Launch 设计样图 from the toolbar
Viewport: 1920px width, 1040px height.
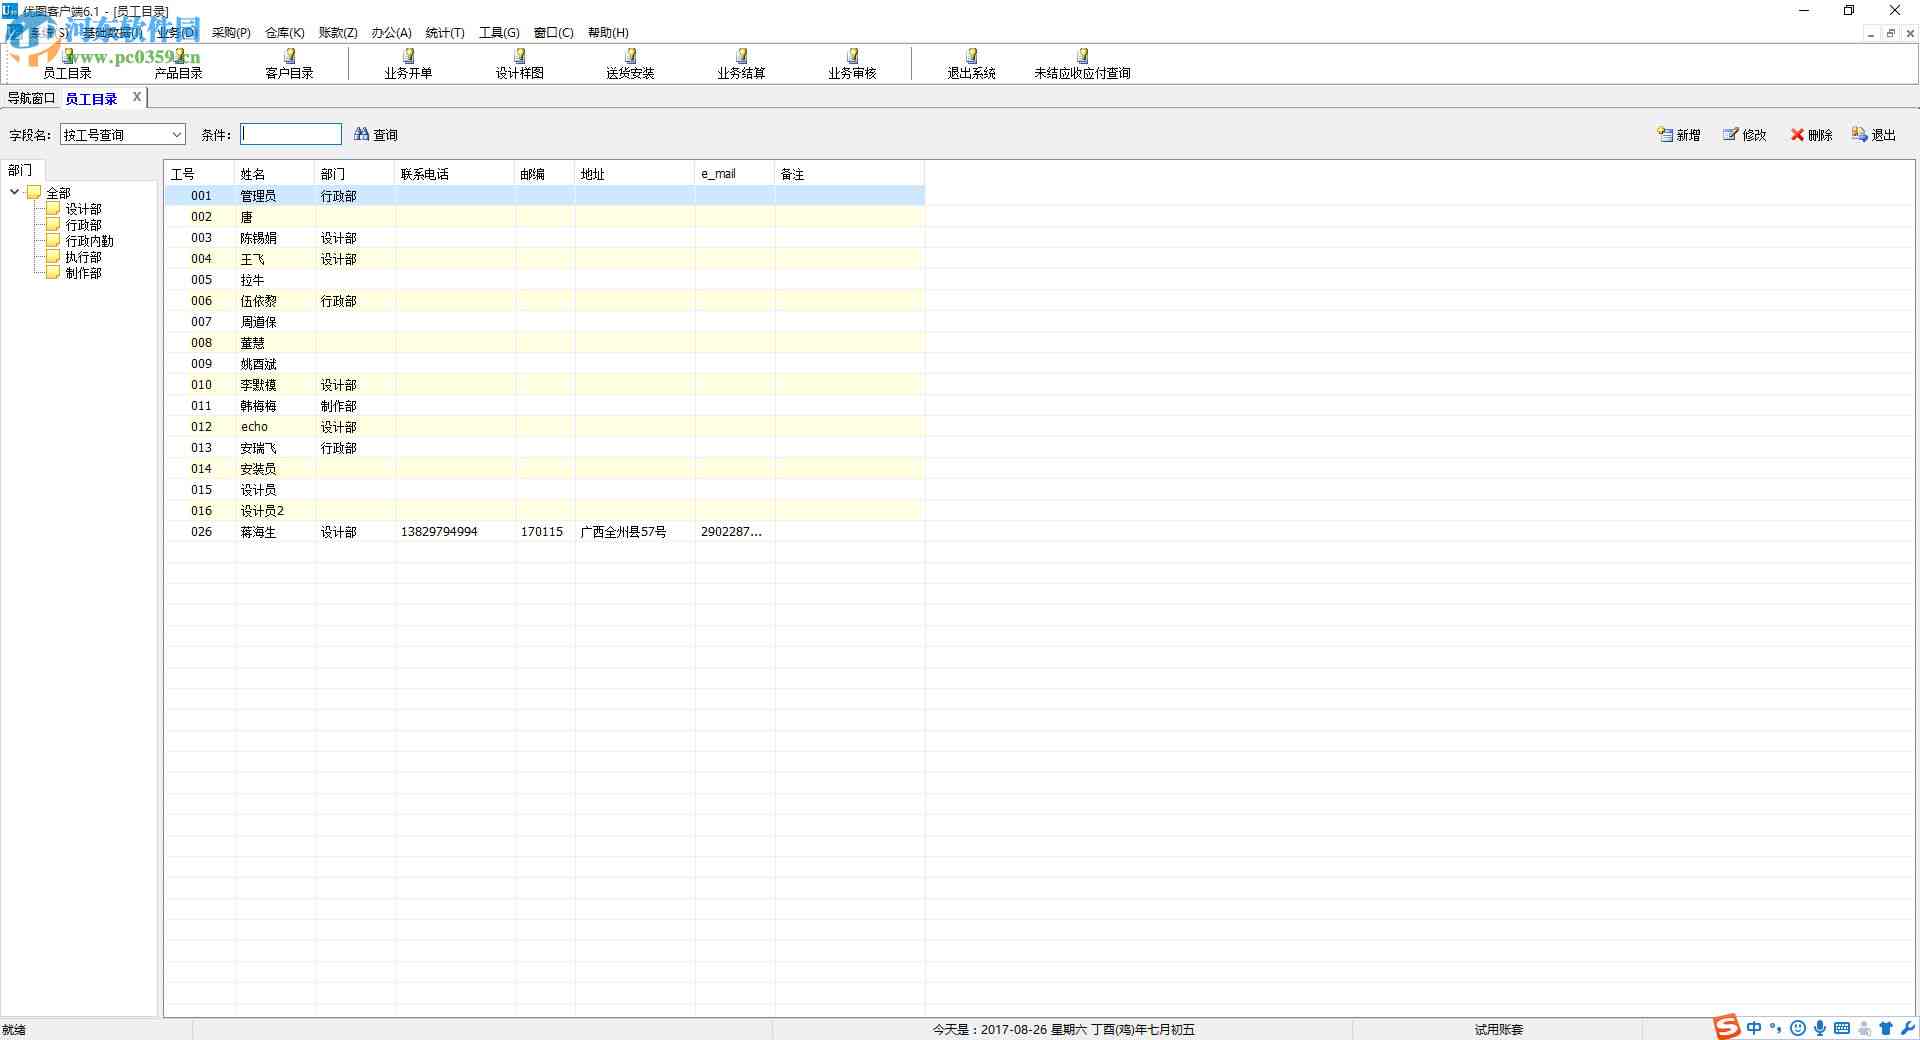click(x=519, y=64)
